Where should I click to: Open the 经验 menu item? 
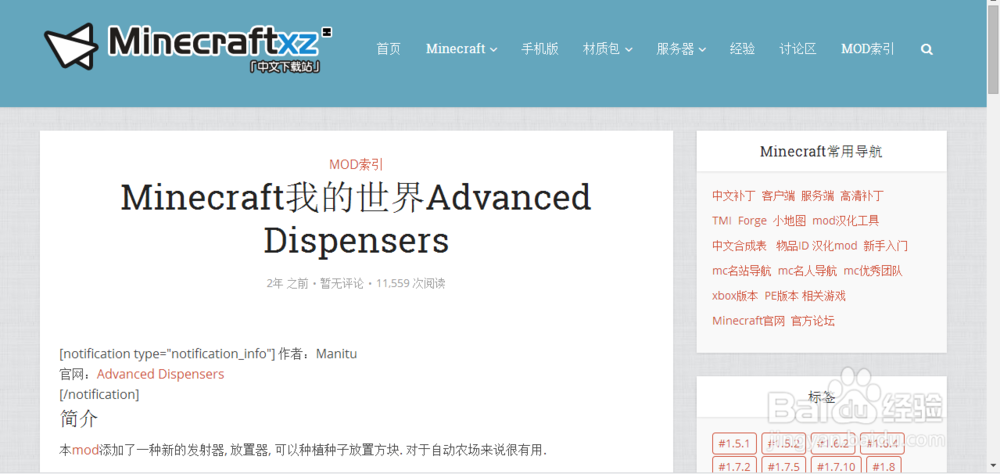point(742,49)
